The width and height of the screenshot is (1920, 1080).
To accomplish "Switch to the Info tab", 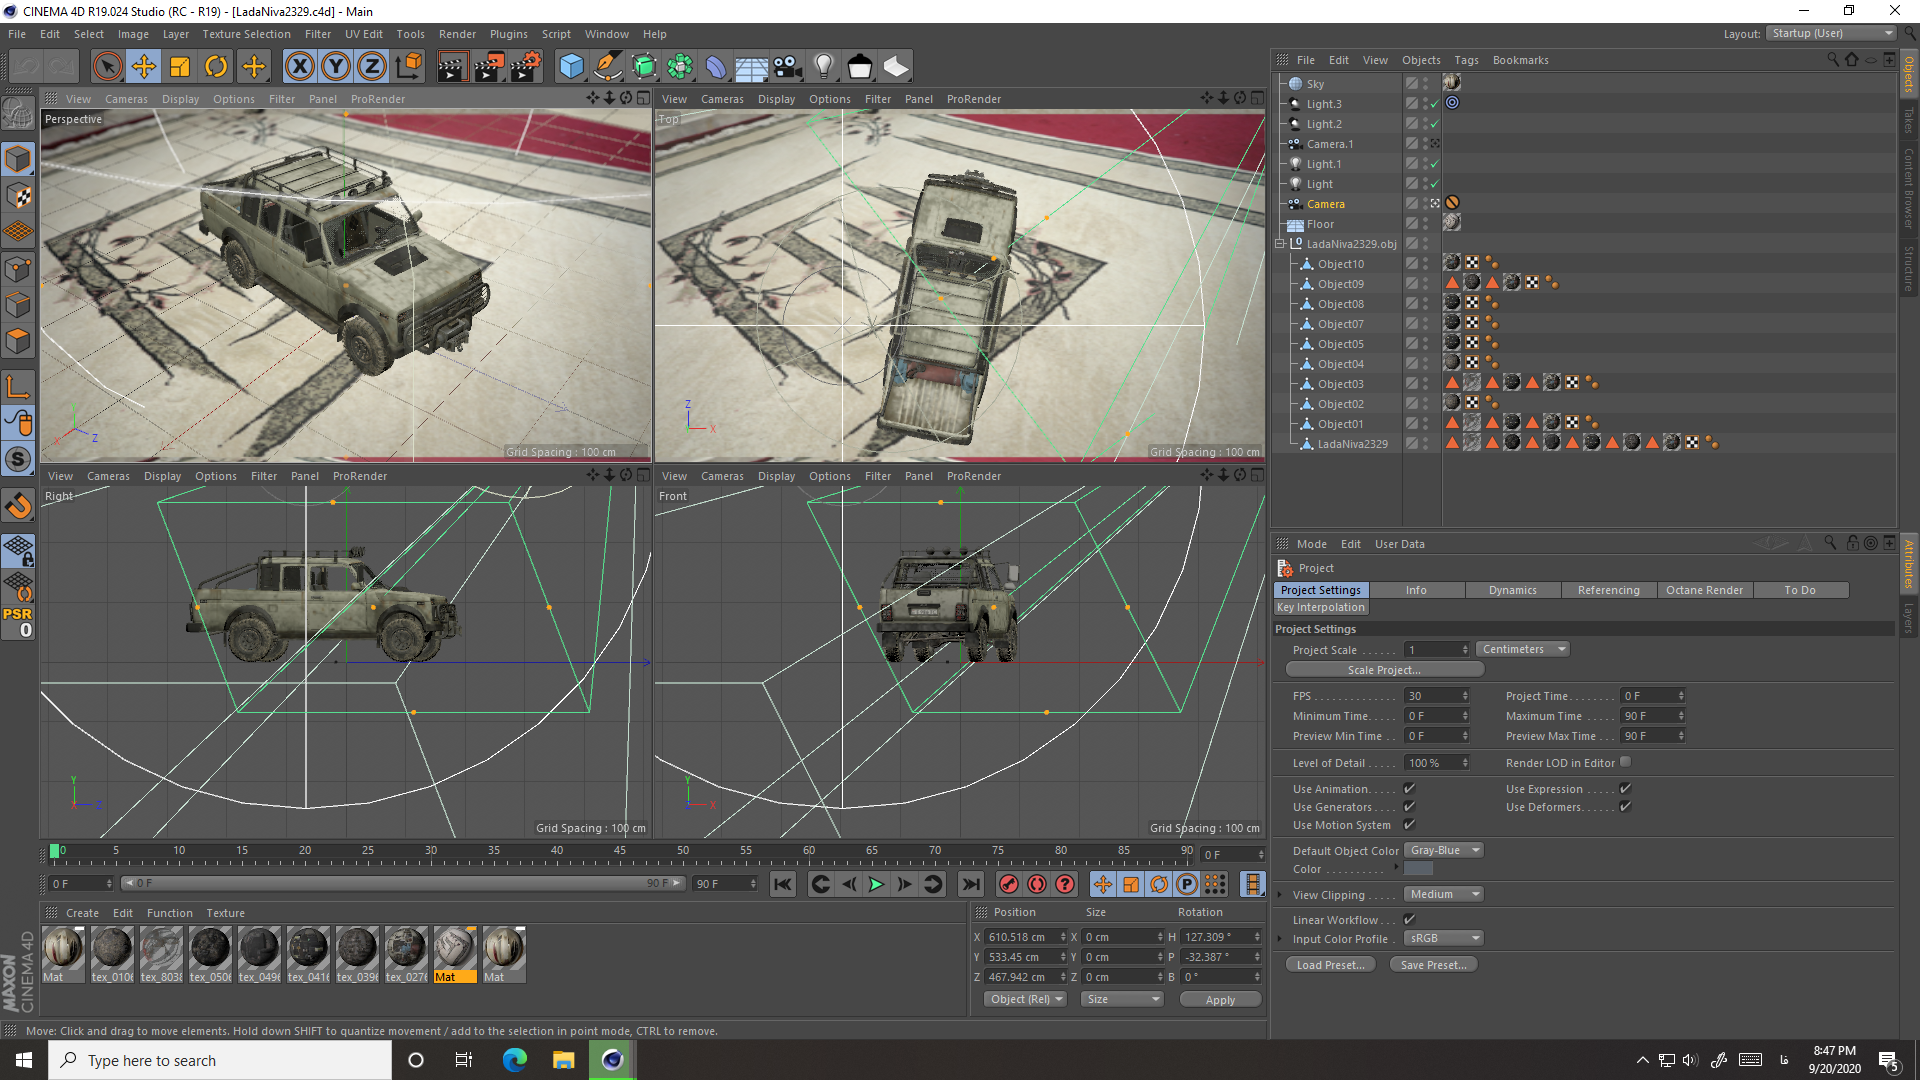I will coord(1415,589).
